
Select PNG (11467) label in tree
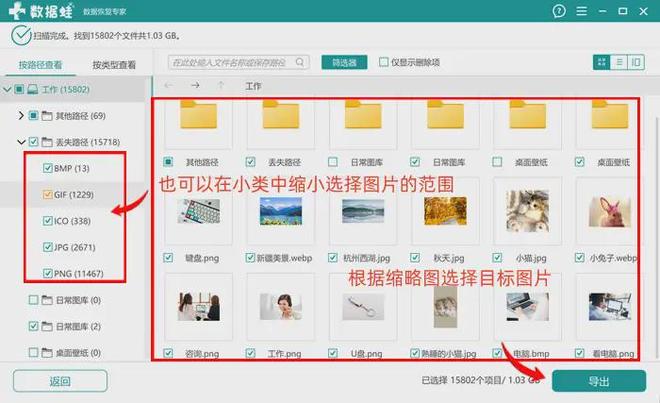79,274
